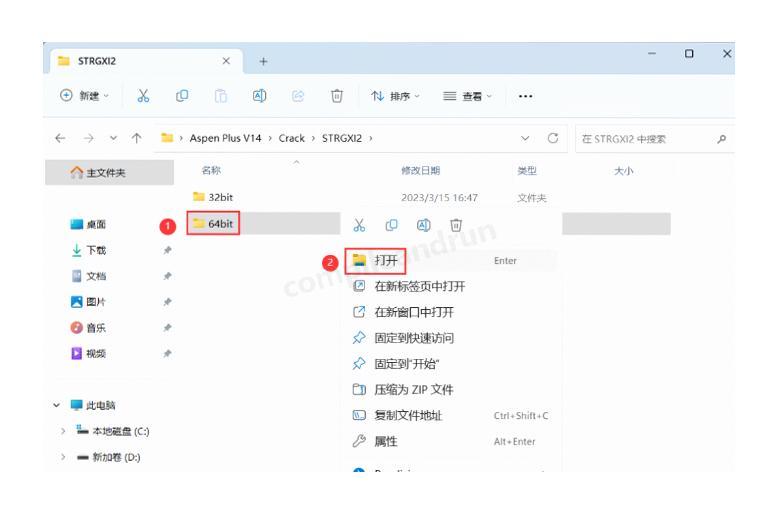Click the Rename icon in the toolbar
Image resolution: width=778 pixels, height=515 pixels.
[x=259, y=96]
